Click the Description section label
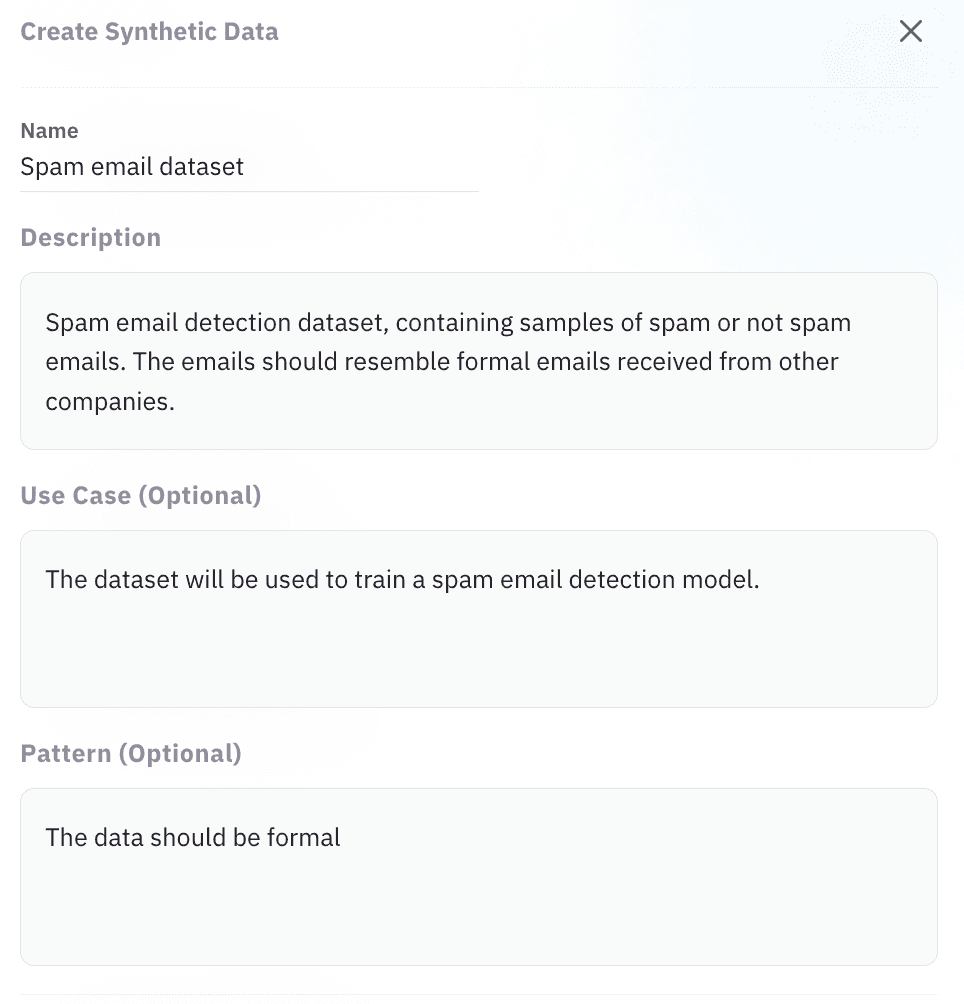Viewport: 964px width, 1004px height. (x=90, y=238)
